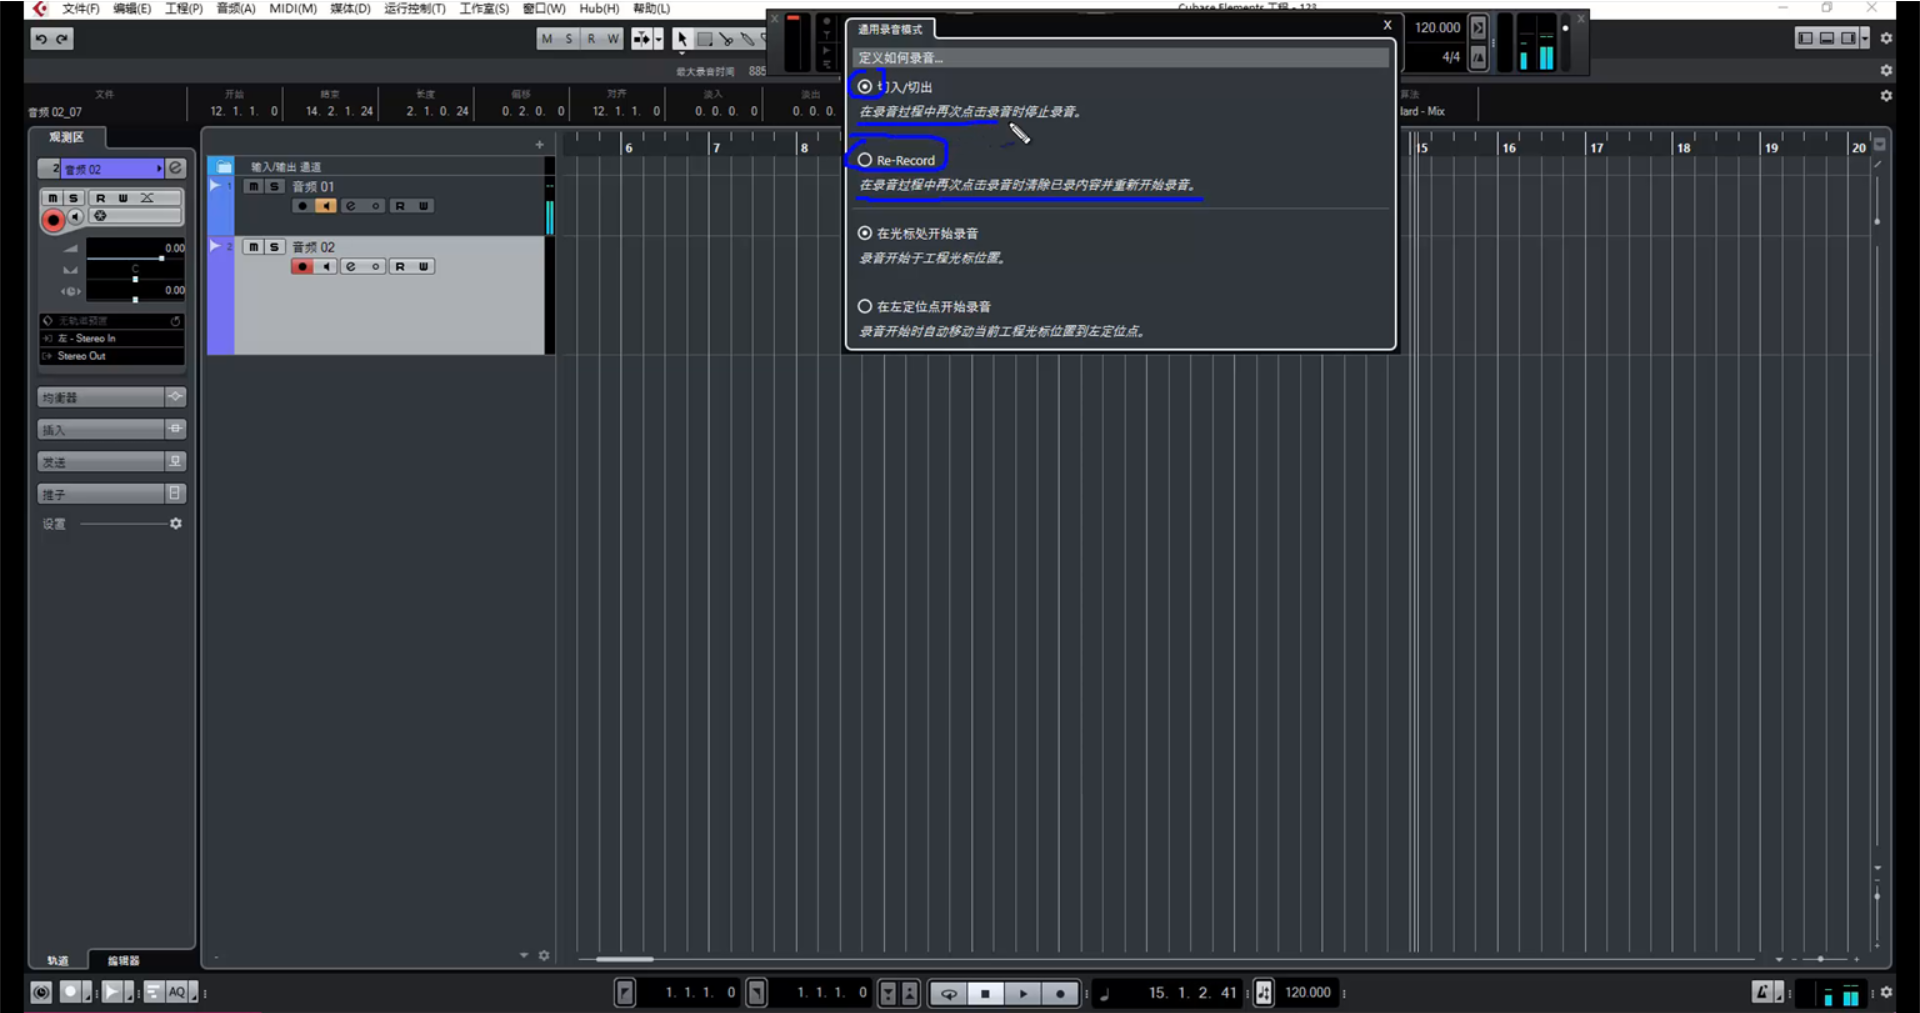Choose 在左定位点开始录音 radio option
The height and width of the screenshot is (1013, 1920).
(865, 306)
